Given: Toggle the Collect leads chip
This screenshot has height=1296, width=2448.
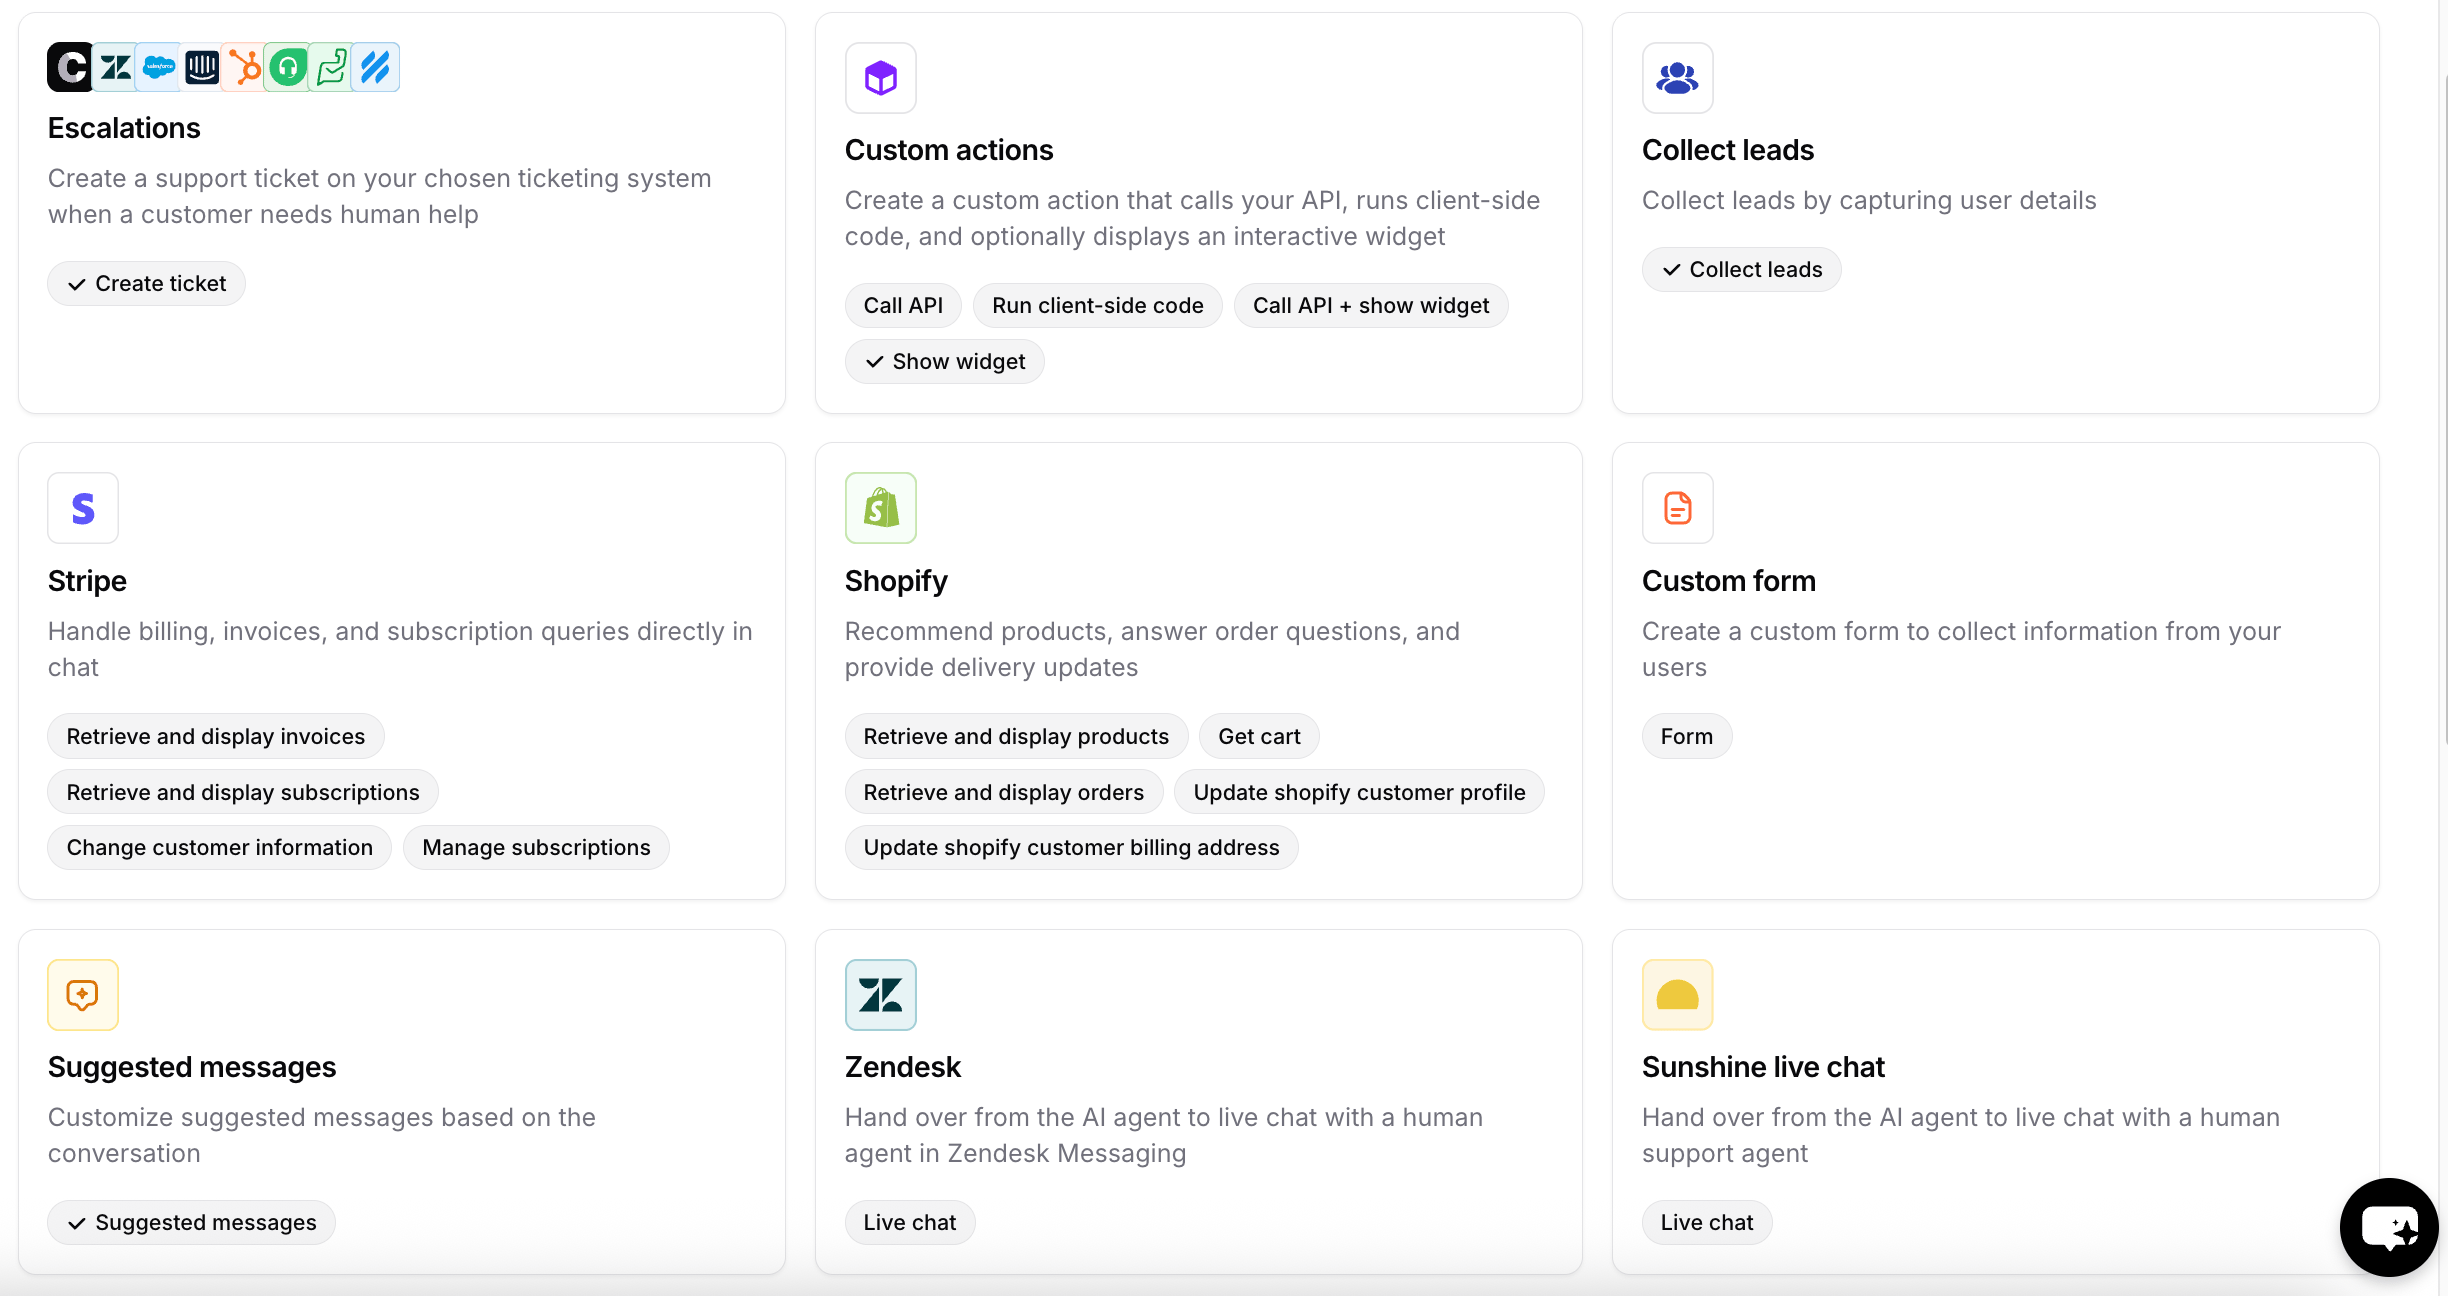Looking at the screenshot, I should coord(1741,270).
